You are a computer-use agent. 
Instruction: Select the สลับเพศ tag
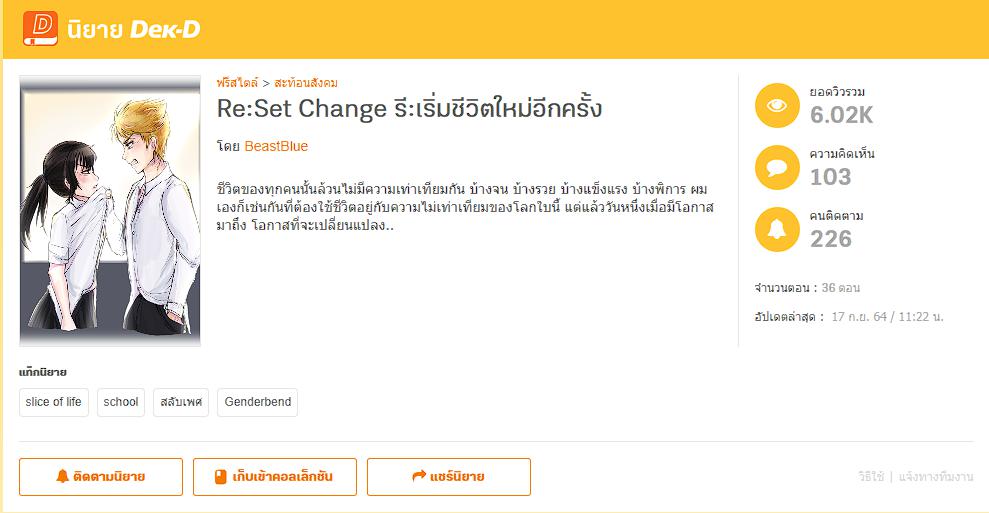pos(181,402)
